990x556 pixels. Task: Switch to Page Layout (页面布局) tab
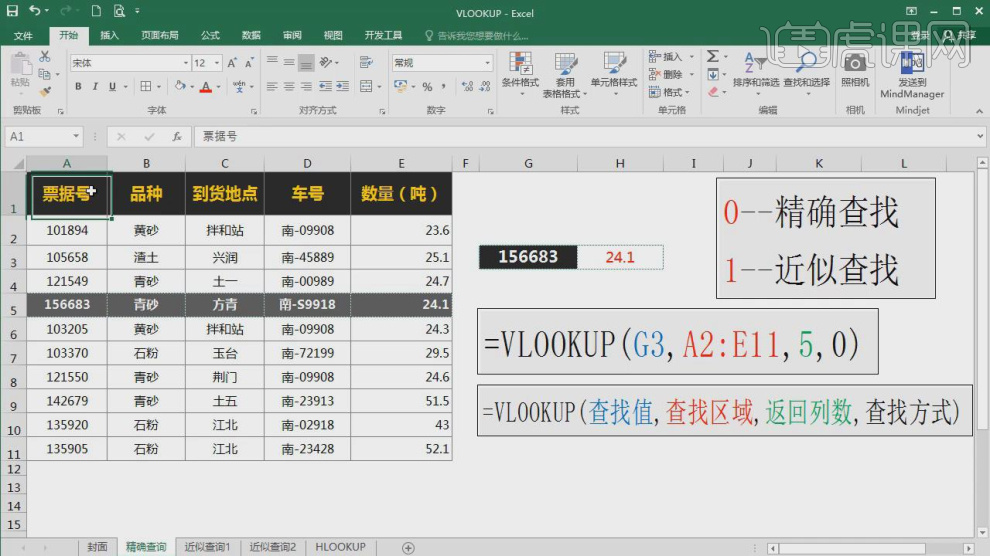coord(160,35)
